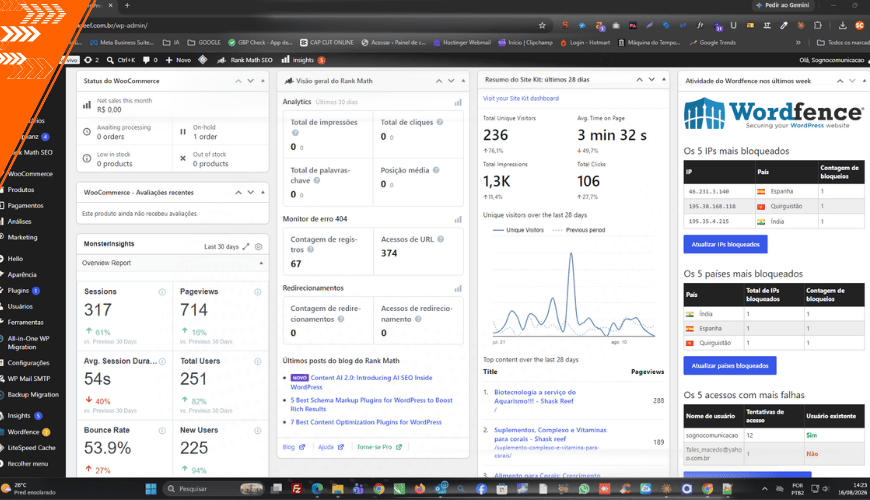Screen dimensions: 870x500
Task: Click the Windows Pesquisar search box
Action: pyautogui.click(x=213, y=488)
